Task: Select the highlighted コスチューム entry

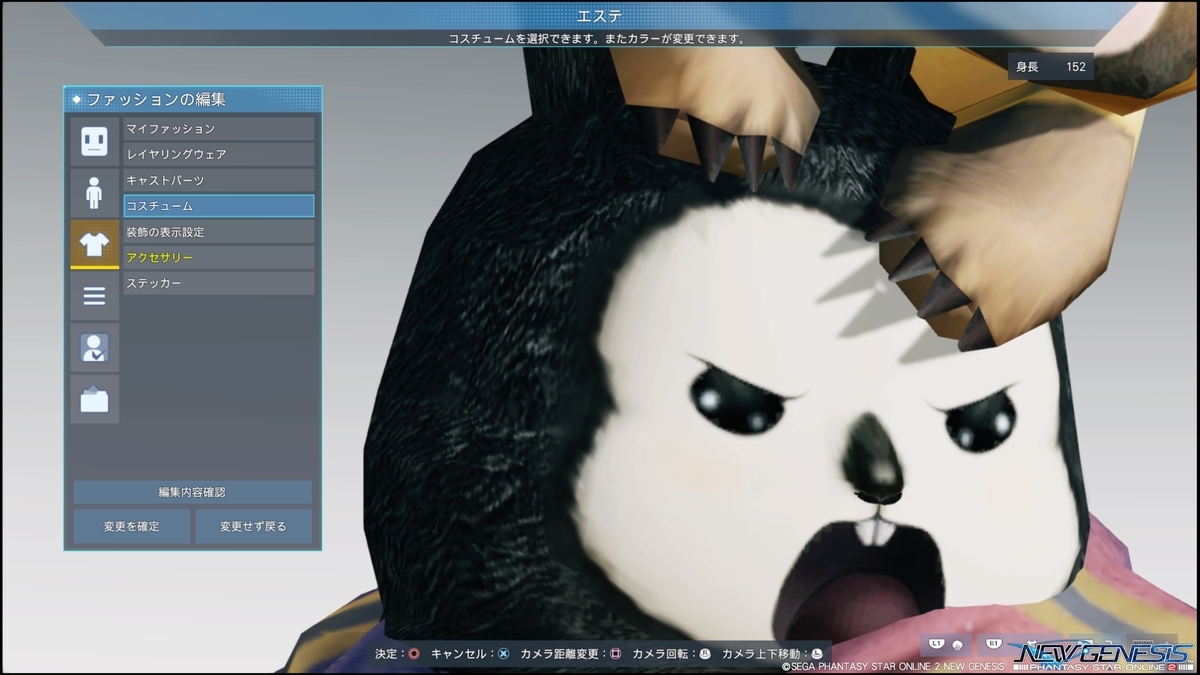Action: tap(218, 206)
